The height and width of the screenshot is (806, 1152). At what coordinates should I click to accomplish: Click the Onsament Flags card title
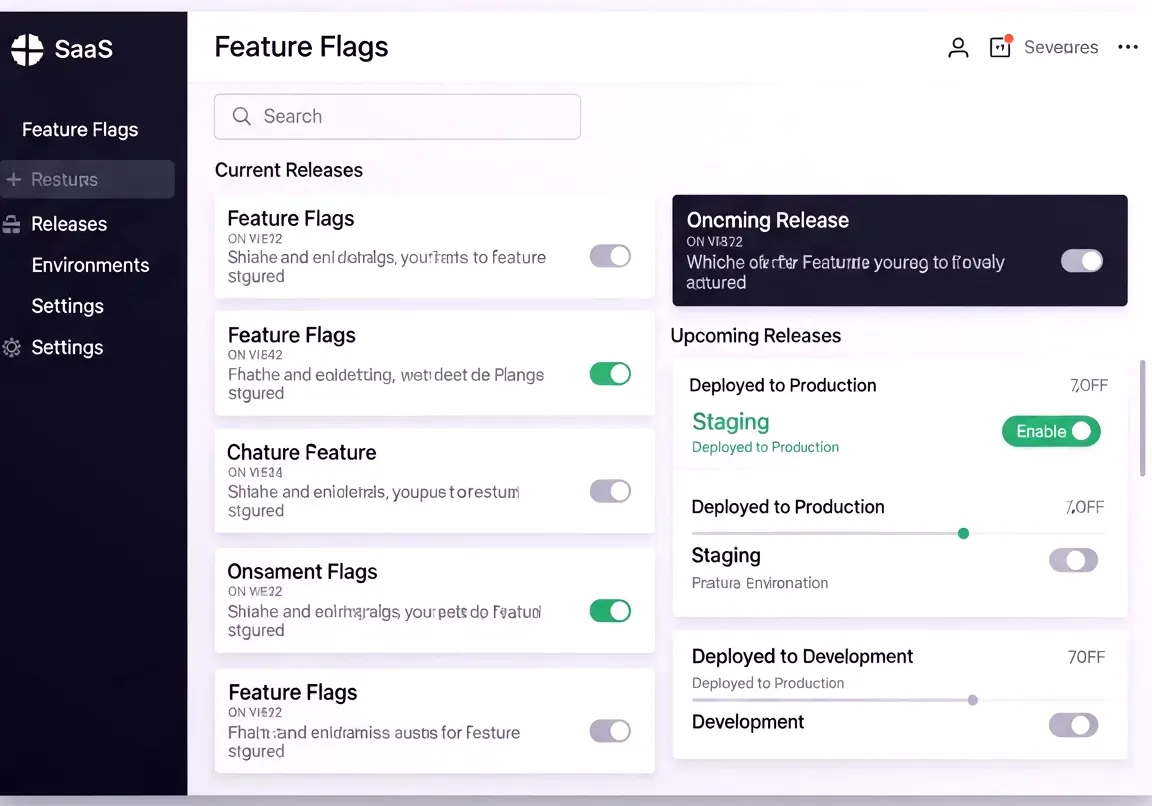point(302,572)
